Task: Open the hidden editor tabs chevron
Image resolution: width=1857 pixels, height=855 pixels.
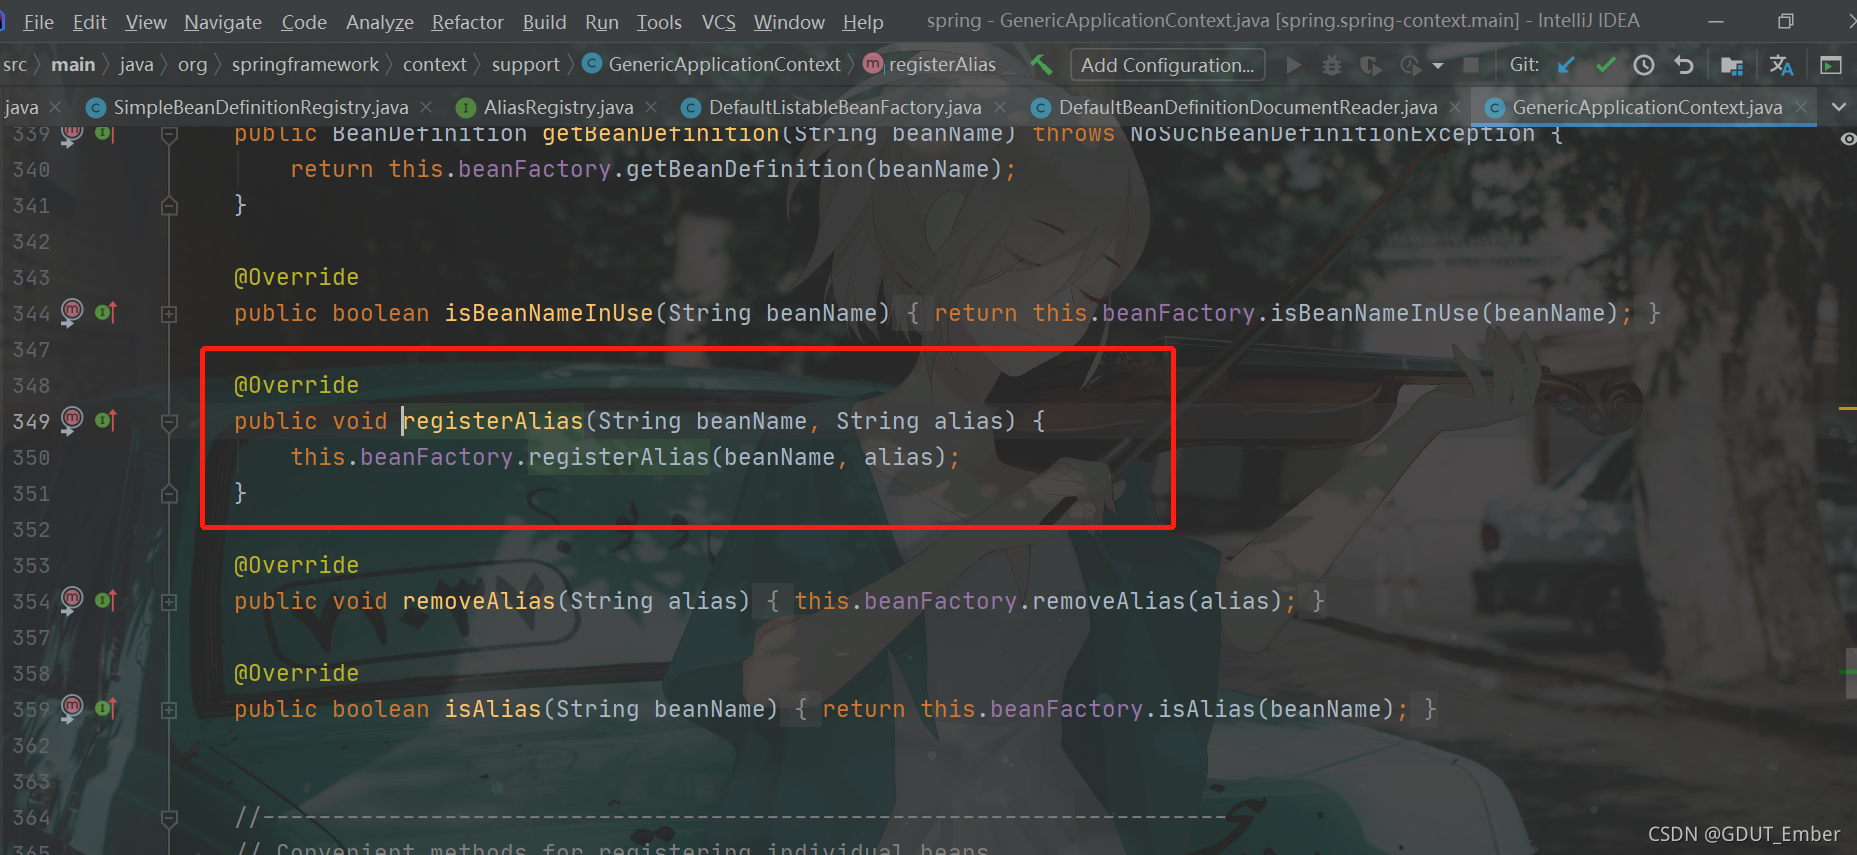Action: [x=1839, y=107]
